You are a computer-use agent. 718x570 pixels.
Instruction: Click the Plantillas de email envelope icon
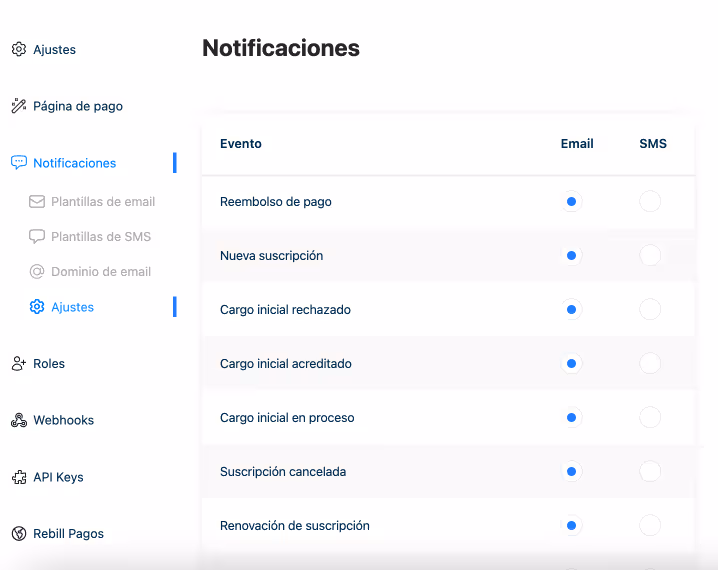pos(37,201)
